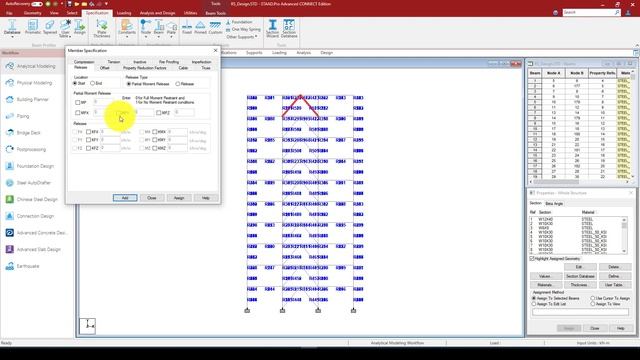Switch to the Truss tab
This screenshot has width=640, height=360.
pos(206,68)
